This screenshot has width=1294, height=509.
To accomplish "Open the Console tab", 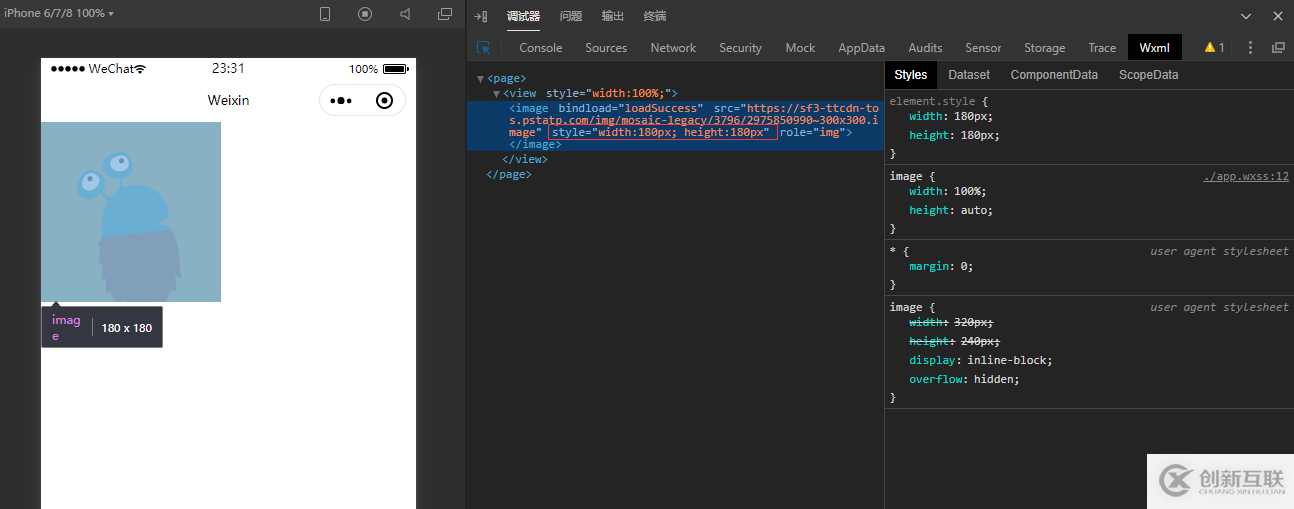I will [541, 47].
